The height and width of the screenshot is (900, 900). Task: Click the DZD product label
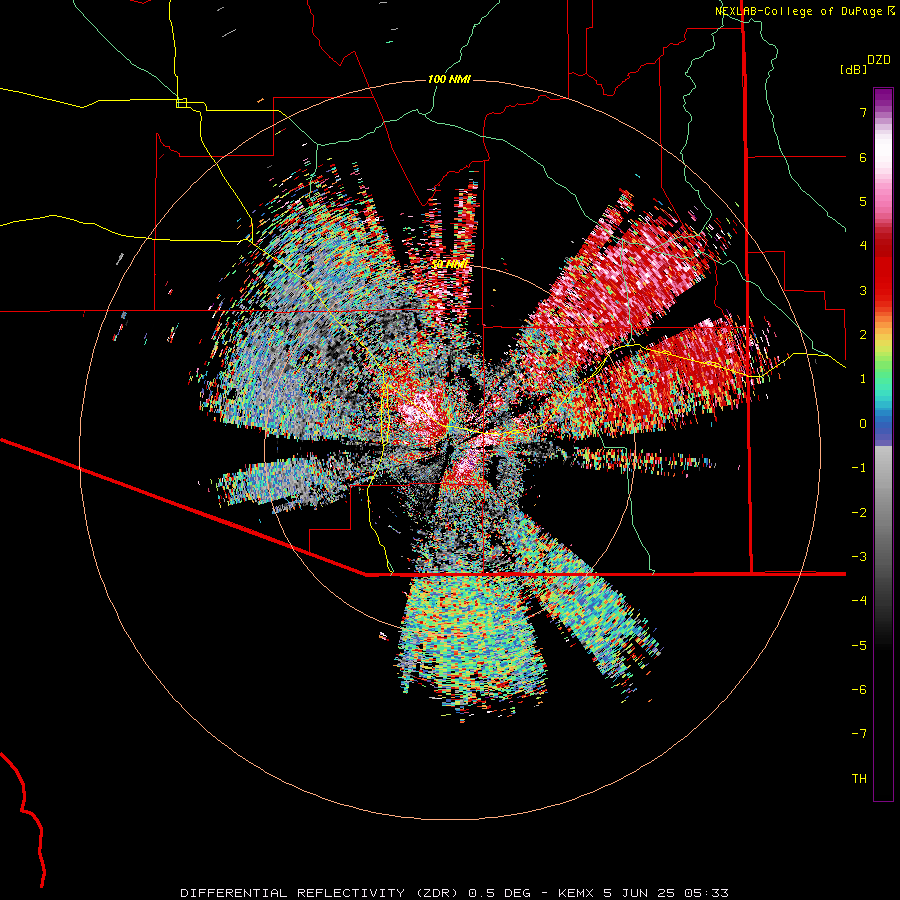879,60
